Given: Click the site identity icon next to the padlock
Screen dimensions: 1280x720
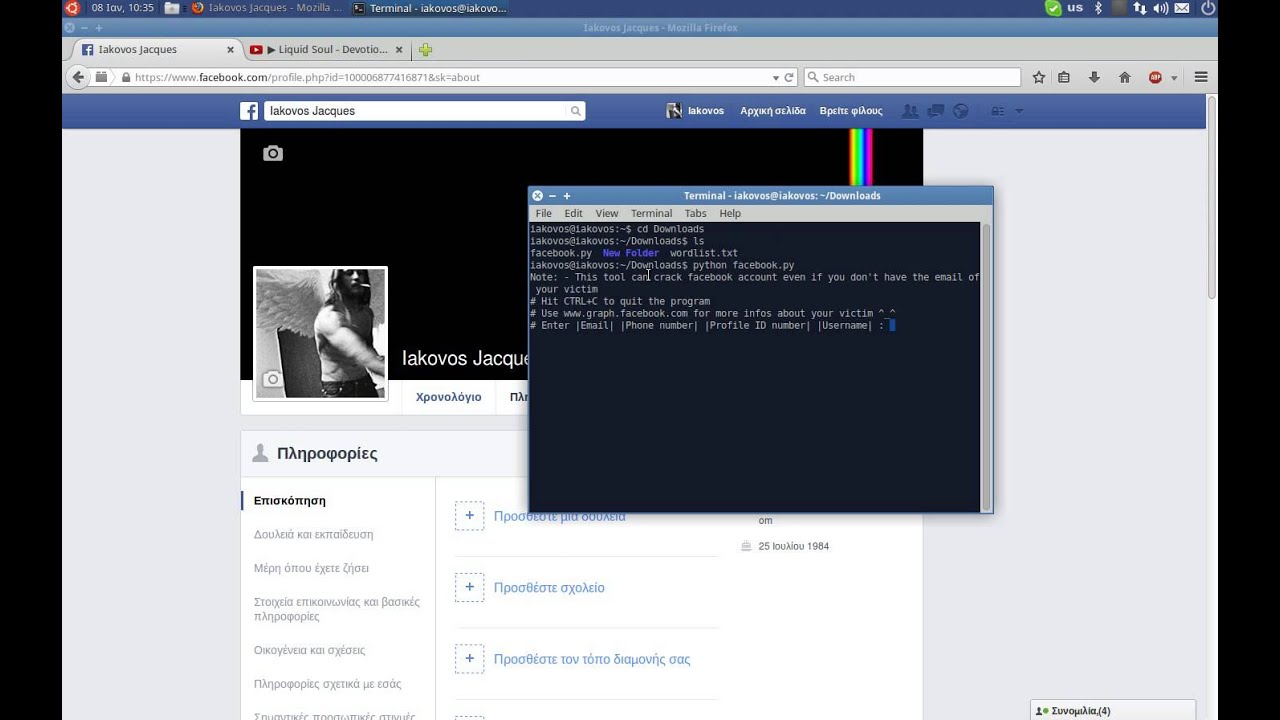Looking at the screenshot, I should pyautogui.click(x=101, y=77).
